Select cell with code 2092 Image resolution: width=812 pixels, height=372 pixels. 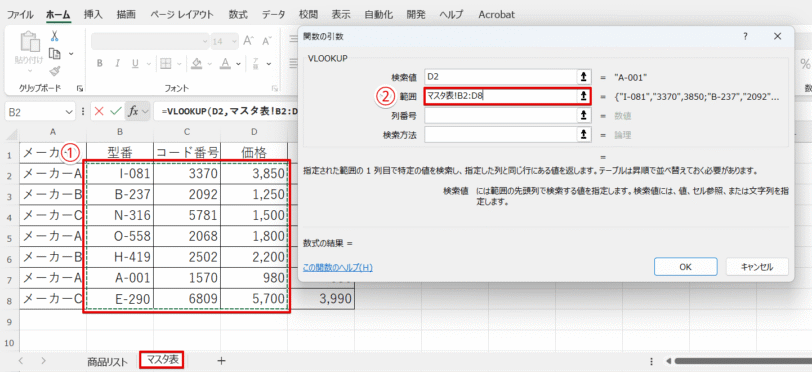187,195
